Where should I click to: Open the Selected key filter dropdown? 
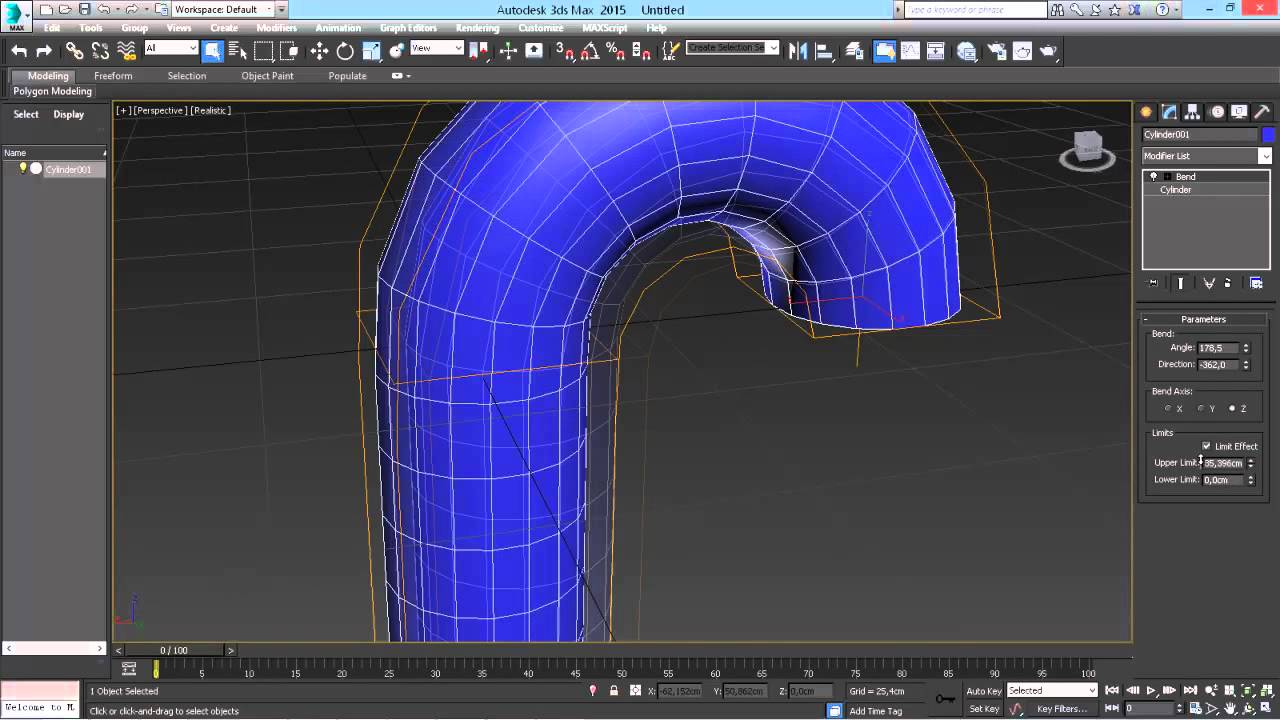pyautogui.click(x=1052, y=691)
